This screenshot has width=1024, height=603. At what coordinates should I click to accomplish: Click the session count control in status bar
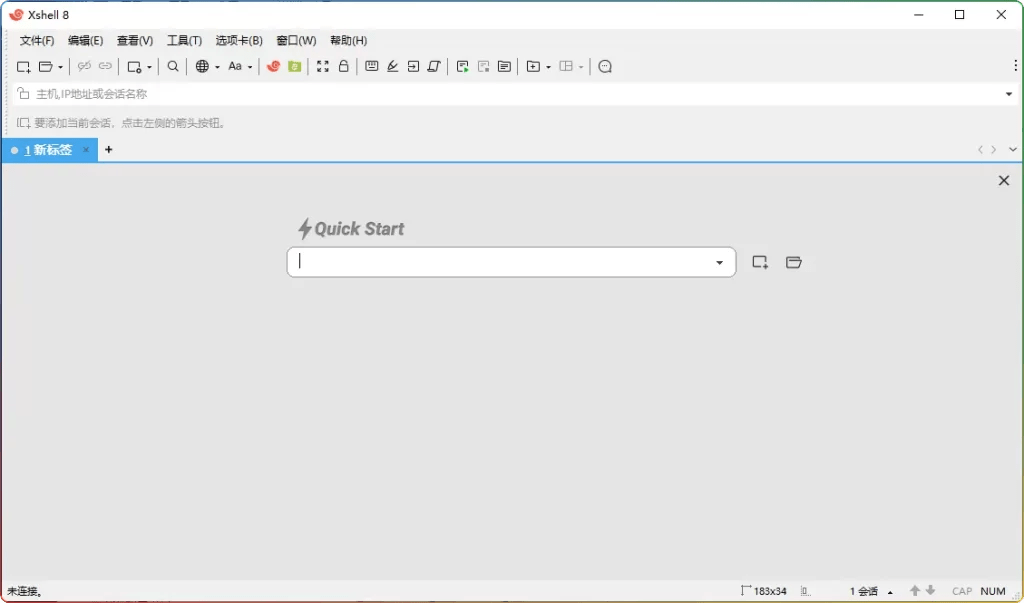[x=861, y=591]
